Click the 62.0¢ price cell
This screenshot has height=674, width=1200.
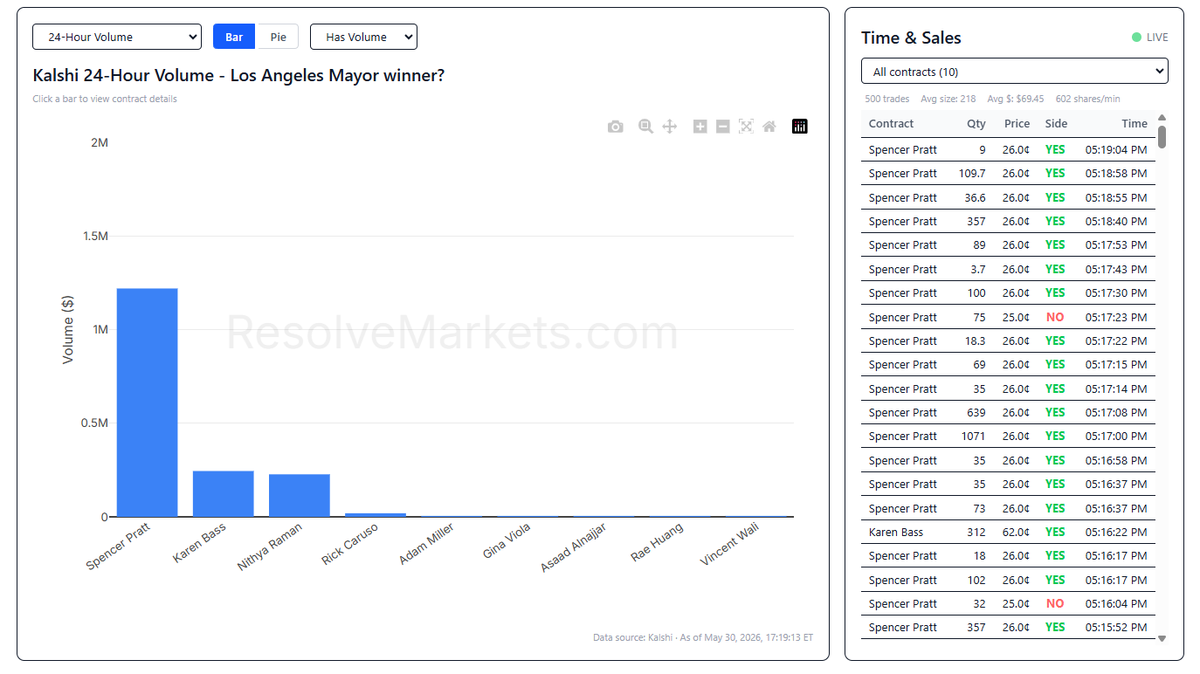pos(1016,532)
